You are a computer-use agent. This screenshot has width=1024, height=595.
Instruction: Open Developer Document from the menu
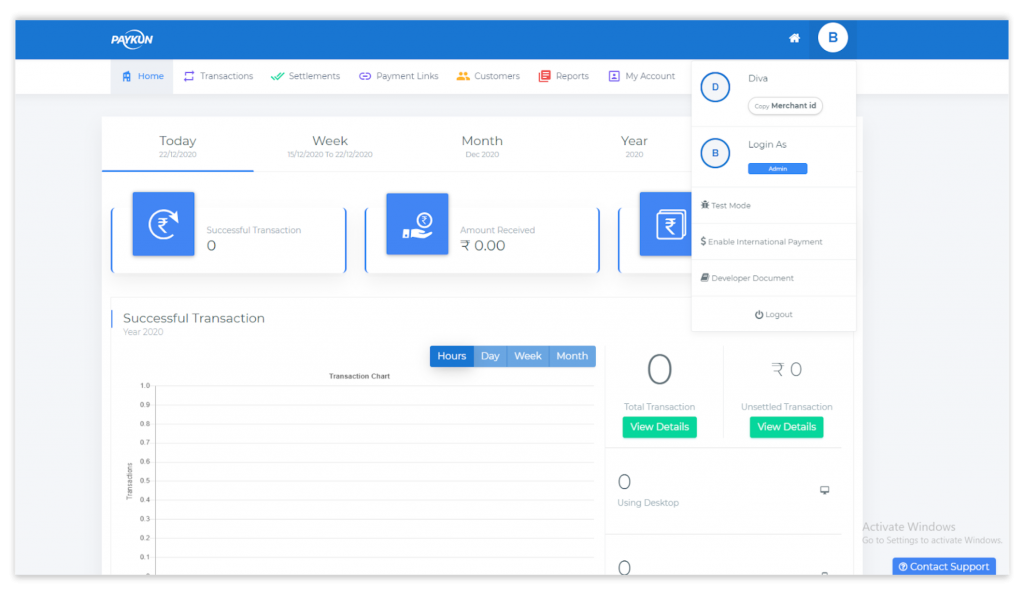click(747, 278)
